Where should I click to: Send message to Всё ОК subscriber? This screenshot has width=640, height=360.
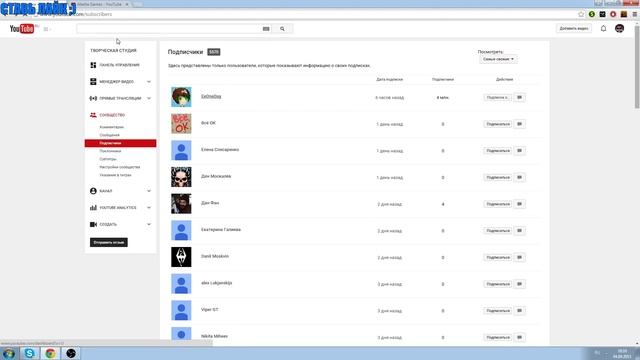tap(520, 124)
